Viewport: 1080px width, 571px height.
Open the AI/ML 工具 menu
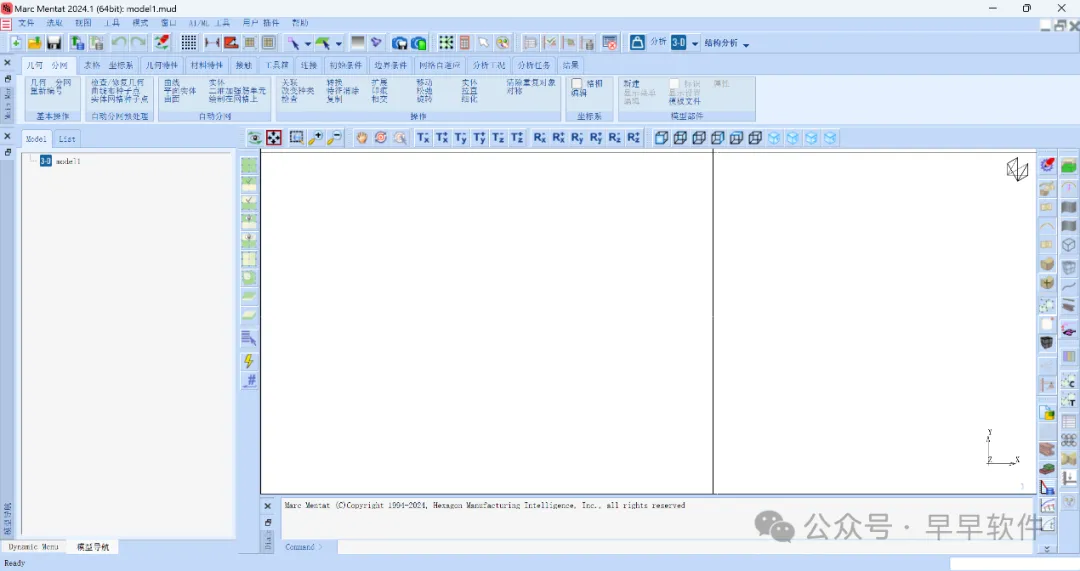coord(209,23)
